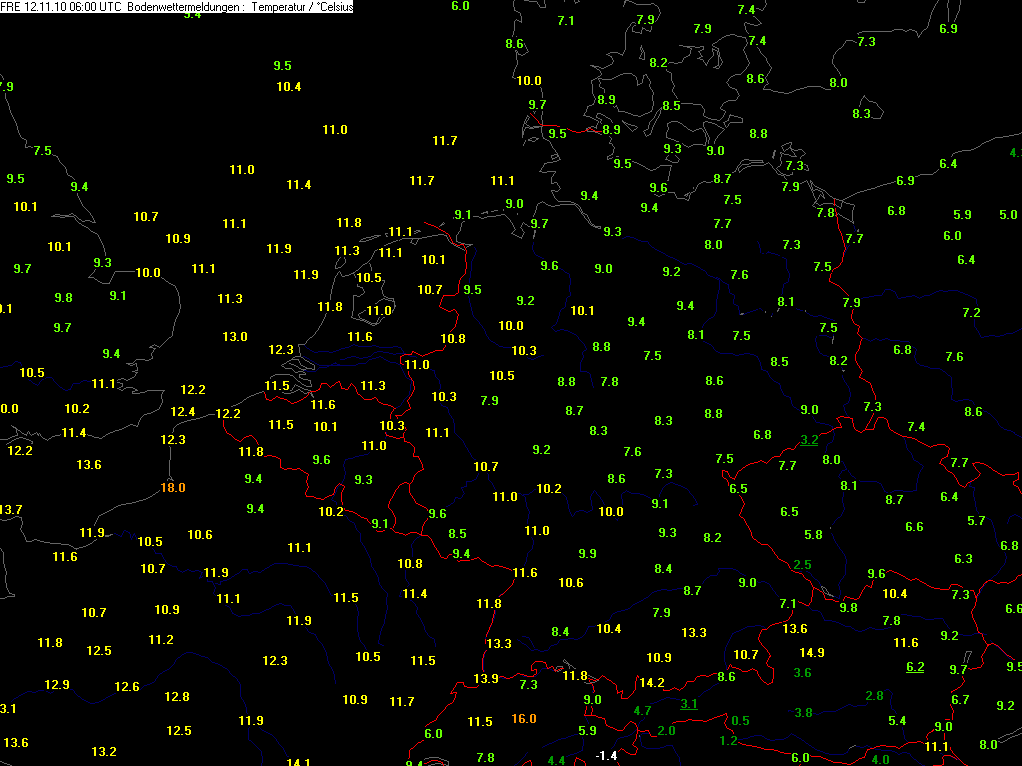
Task: Select the underlined 3.2 reading
Action: (809, 440)
